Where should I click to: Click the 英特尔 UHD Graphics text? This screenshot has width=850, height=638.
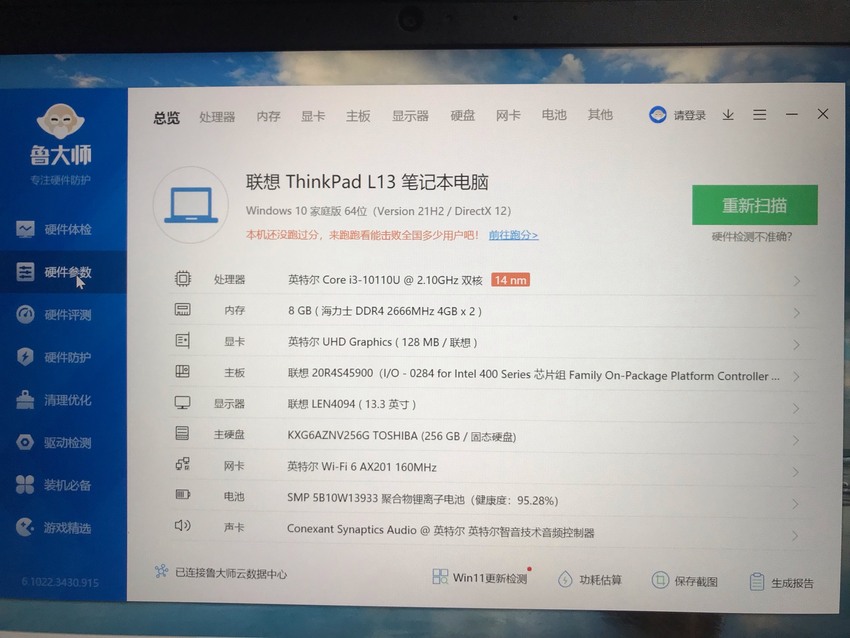point(382,342)
